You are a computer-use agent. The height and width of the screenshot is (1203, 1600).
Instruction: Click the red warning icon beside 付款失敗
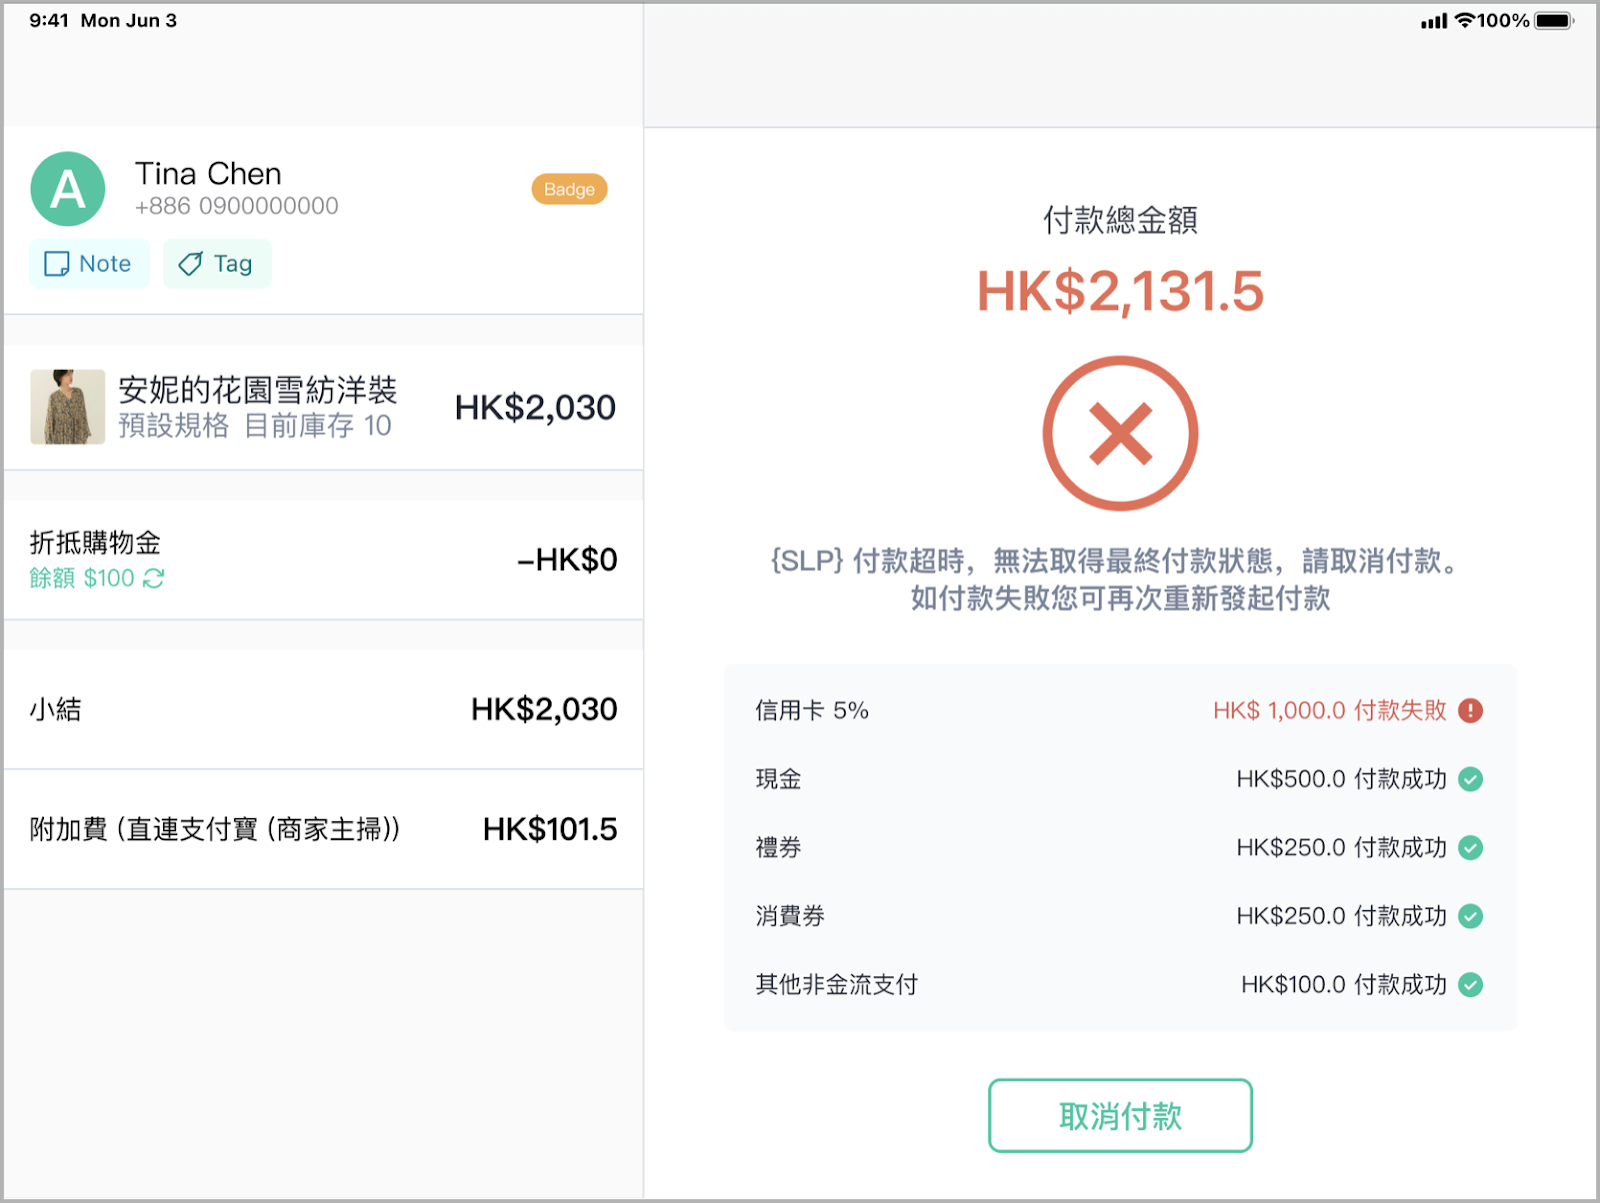click(1470, 711)
